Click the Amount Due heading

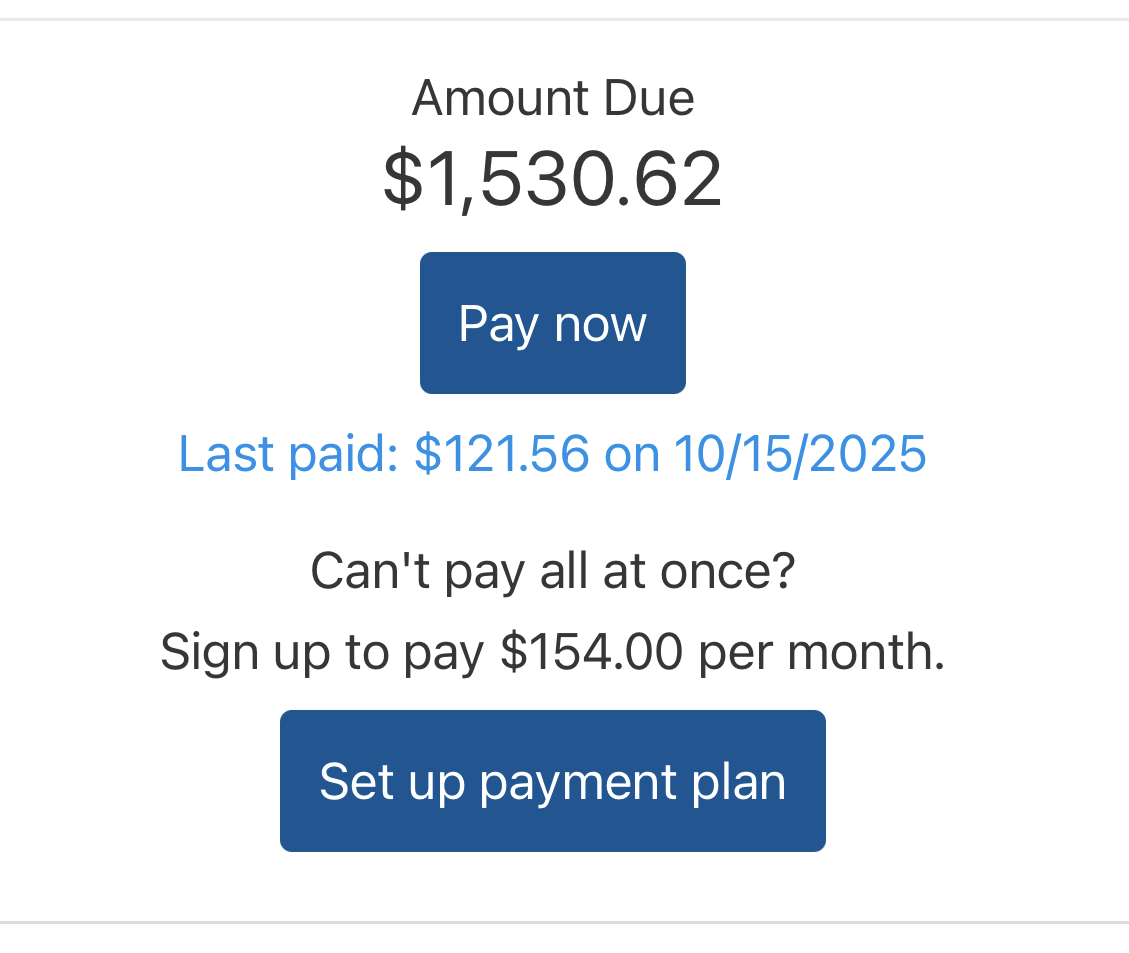tap(552, 98)
